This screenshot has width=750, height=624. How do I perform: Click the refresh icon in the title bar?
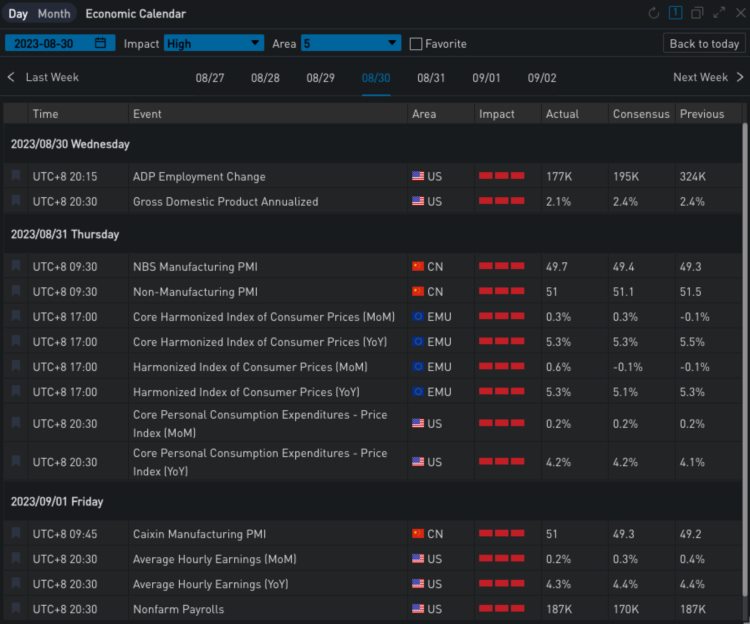654,13
